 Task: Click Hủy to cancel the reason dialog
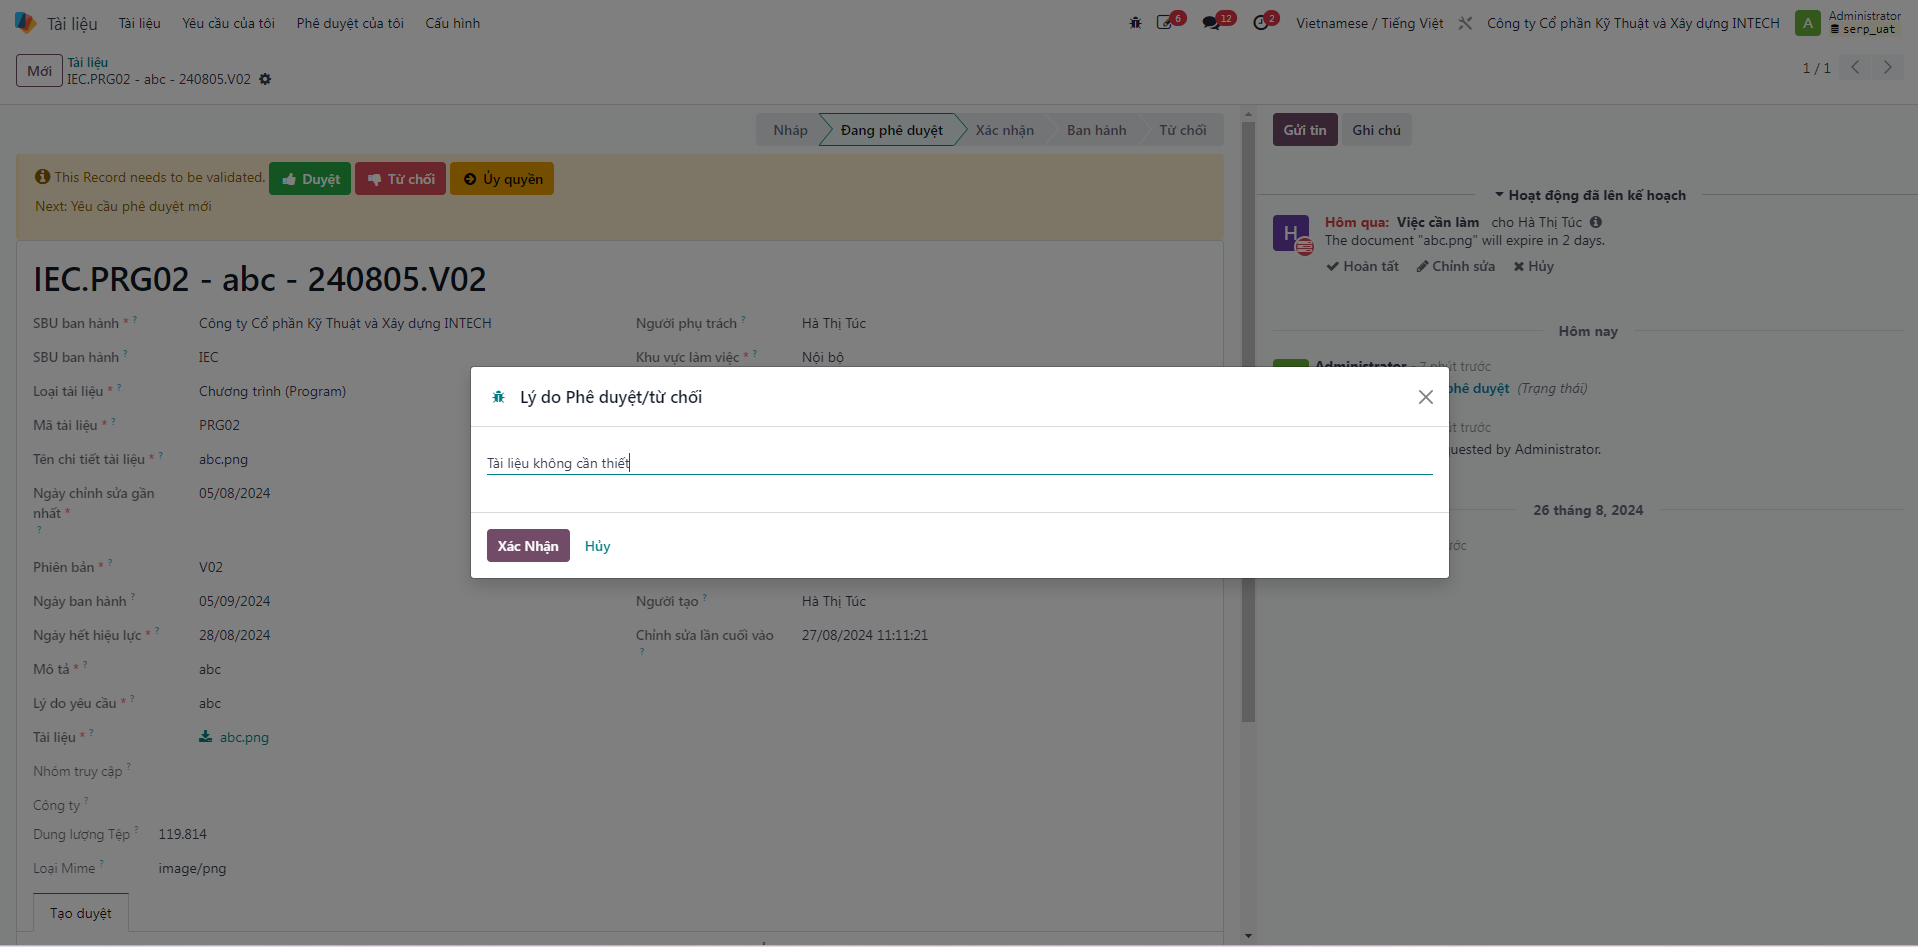coord(597,546)
